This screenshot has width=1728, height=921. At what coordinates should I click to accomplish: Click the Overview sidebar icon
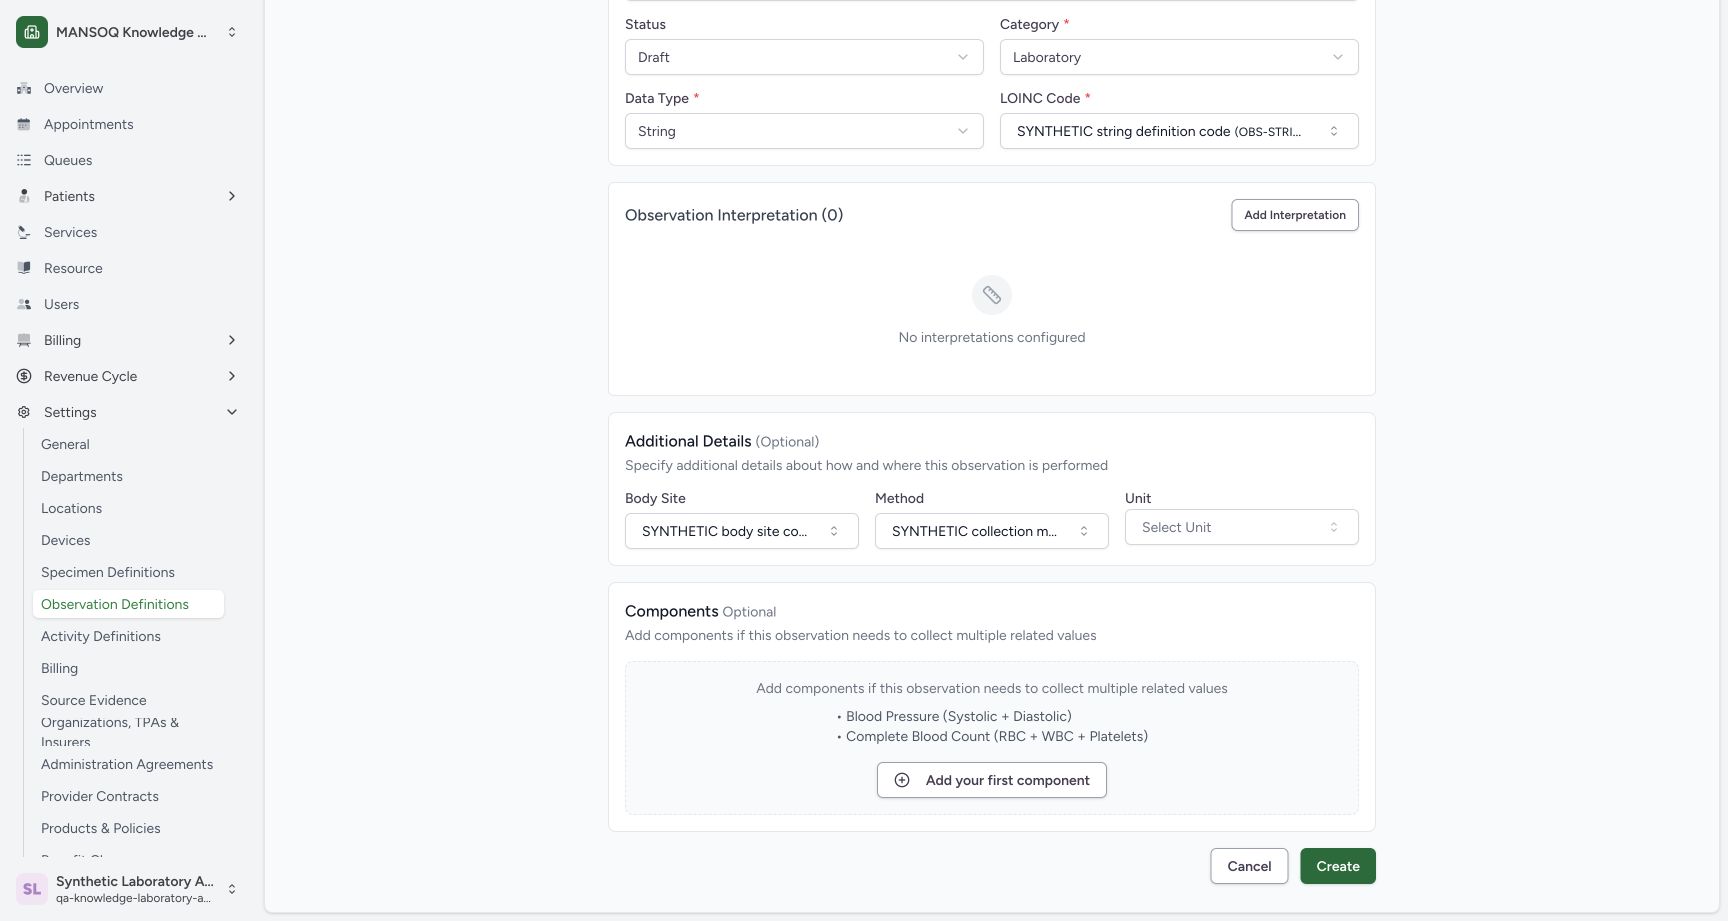tap(24, 88)
